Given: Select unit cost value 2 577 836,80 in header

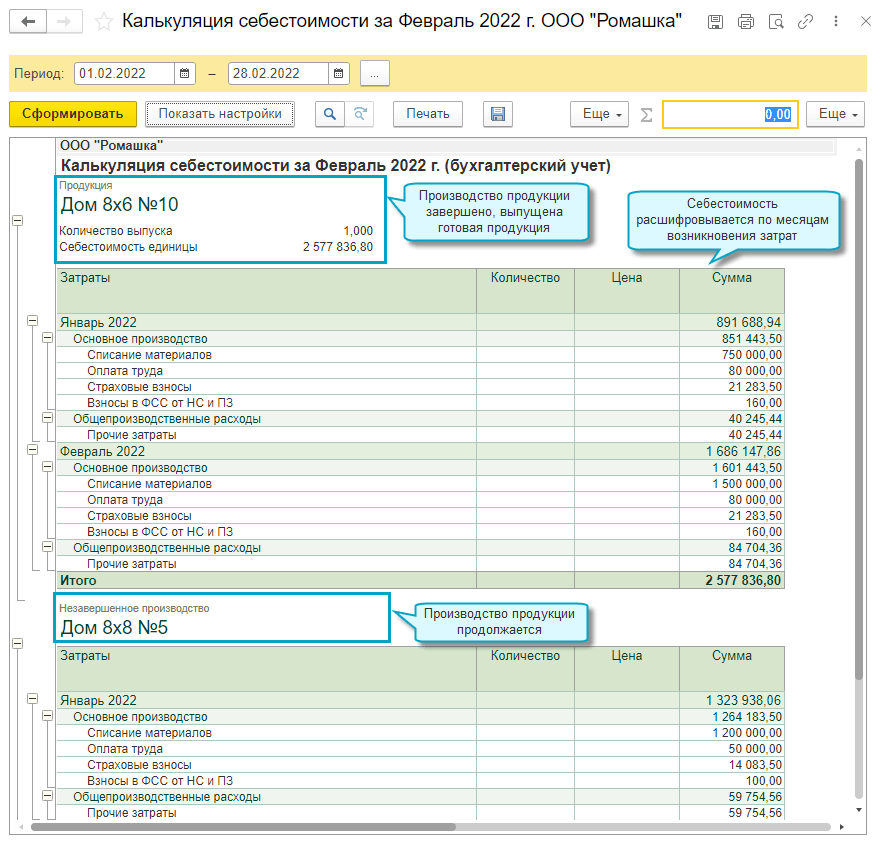Looking at the screenshot, I should (338, 247).
